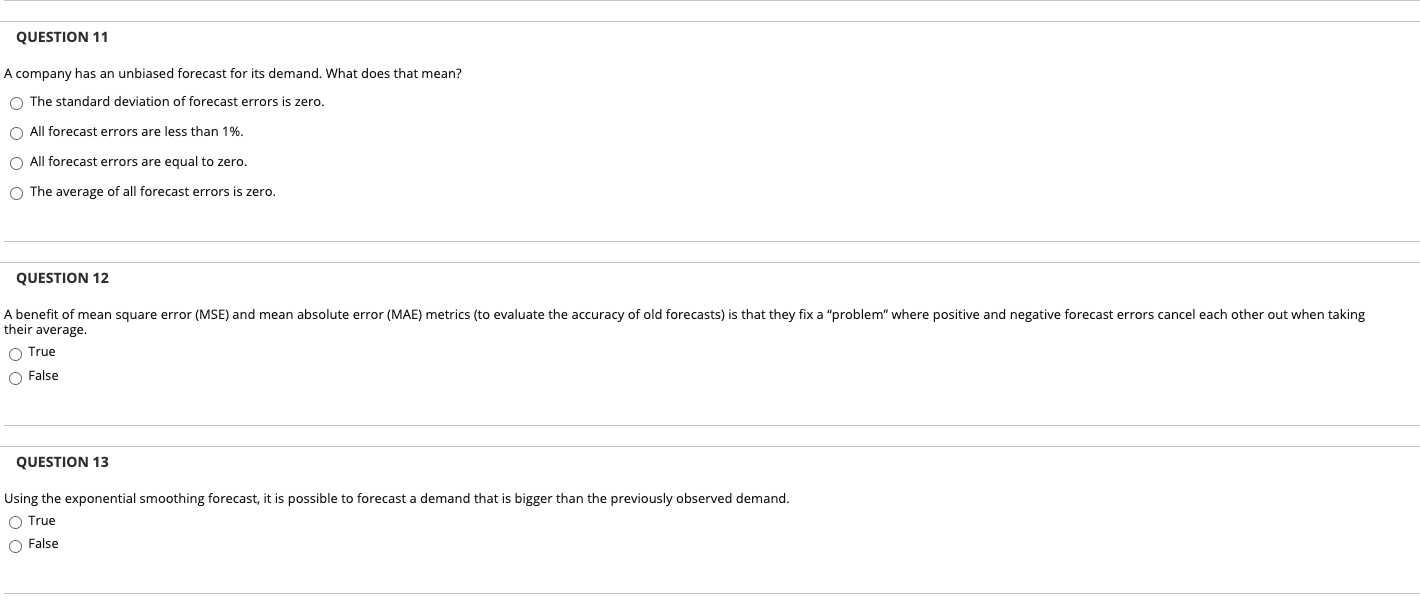Click the True label under Question 13
This screenshot has height=602, width=1420.
pos(42,520)
